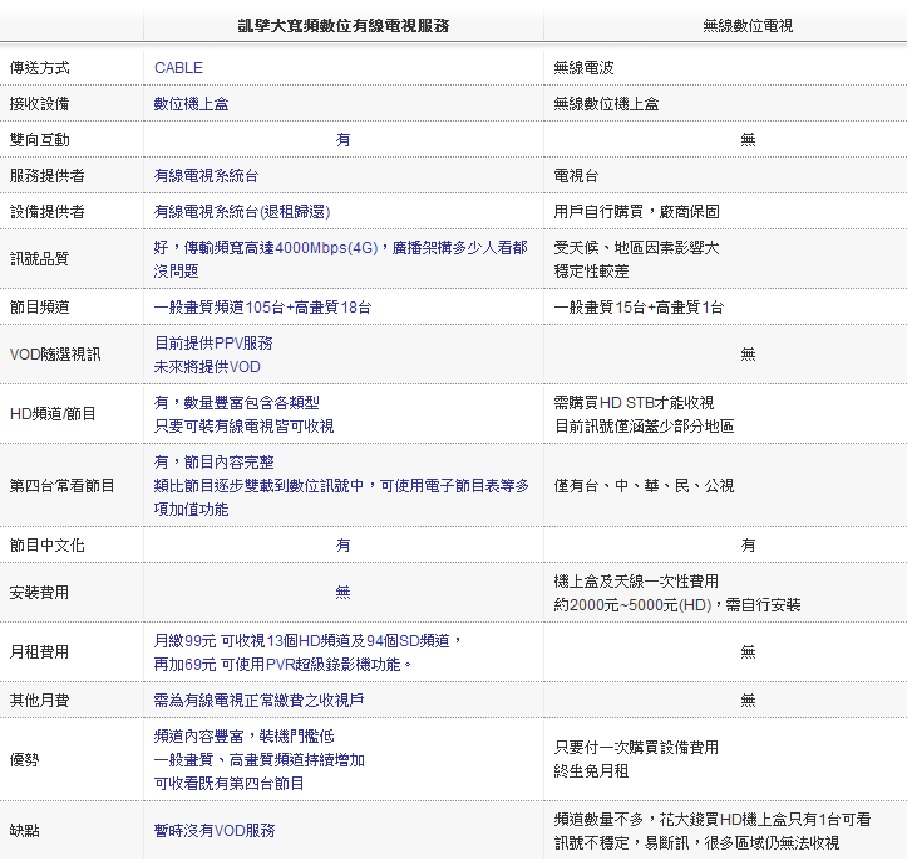Click the 穩定性較差 text
This screenshot has height=859, width=909.
pos(591,271)
